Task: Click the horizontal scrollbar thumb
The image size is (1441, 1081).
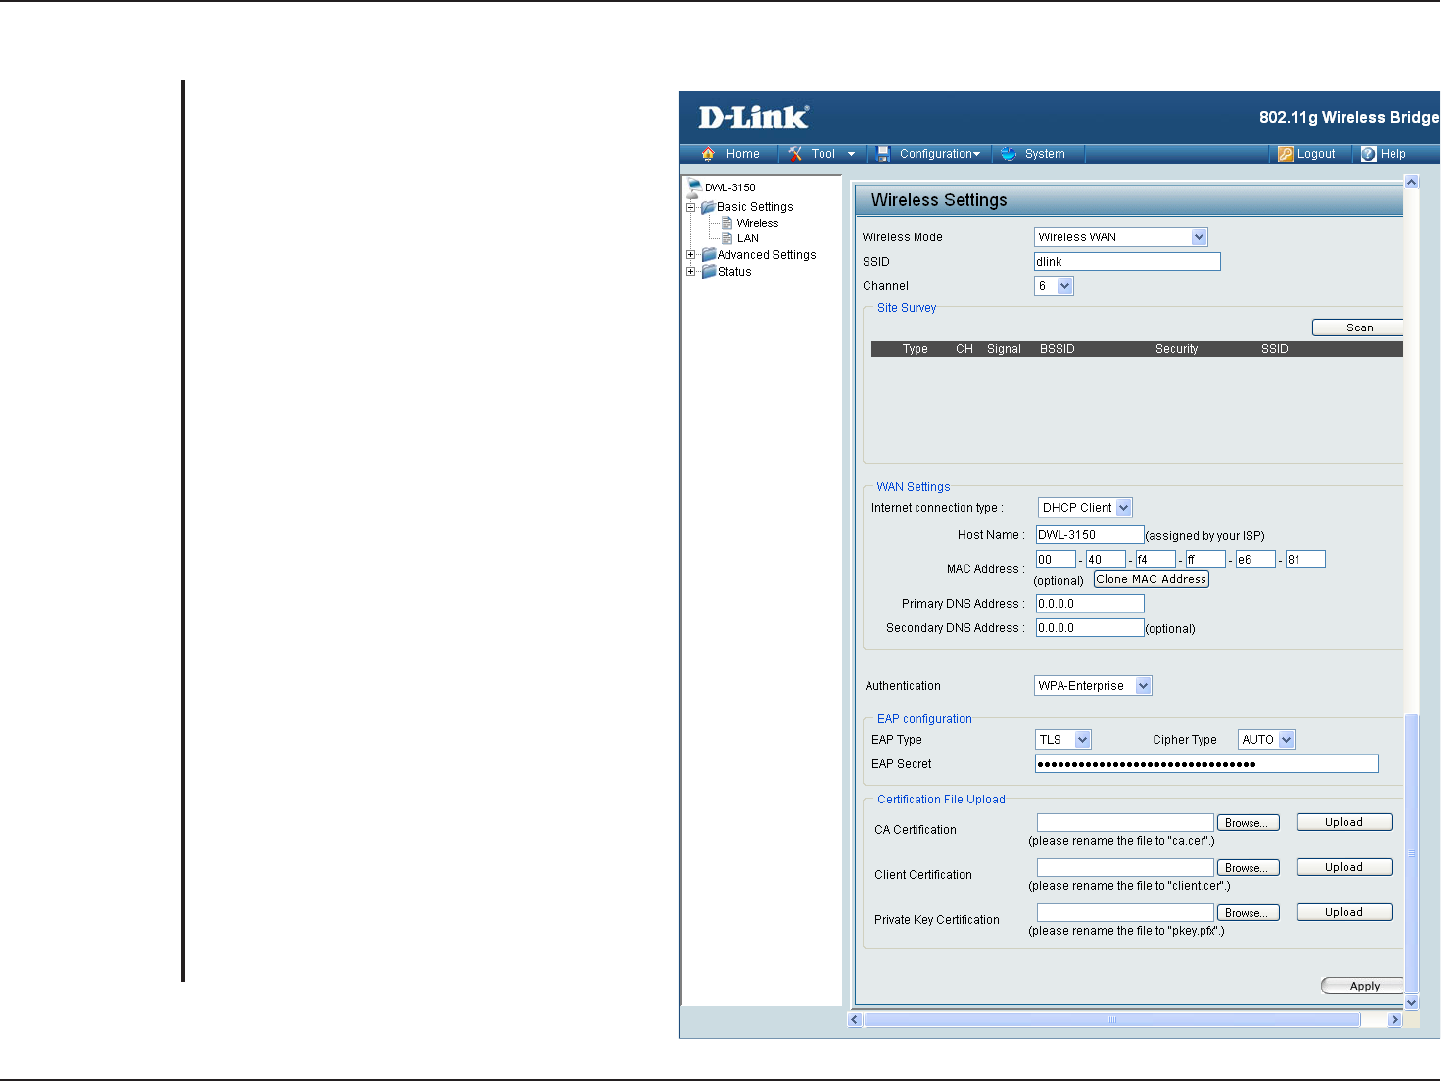Action: [1112, 1020]
